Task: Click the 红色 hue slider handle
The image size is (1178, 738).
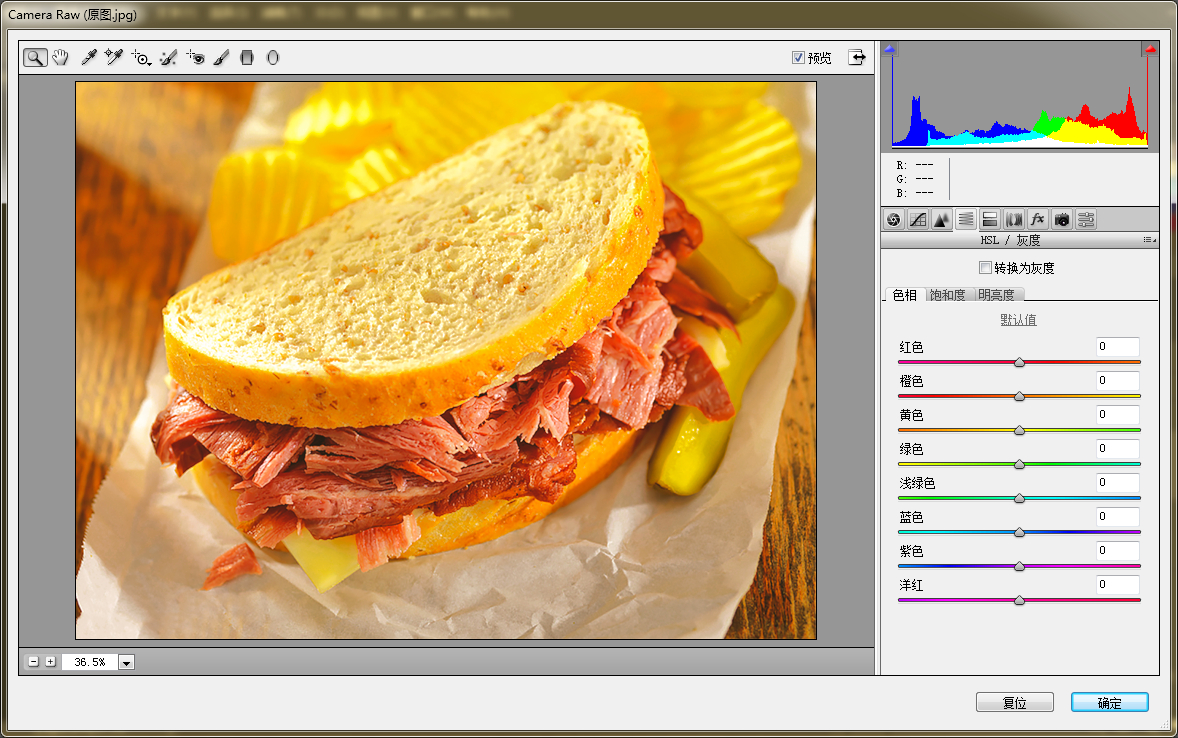Action: point(1019,362)
